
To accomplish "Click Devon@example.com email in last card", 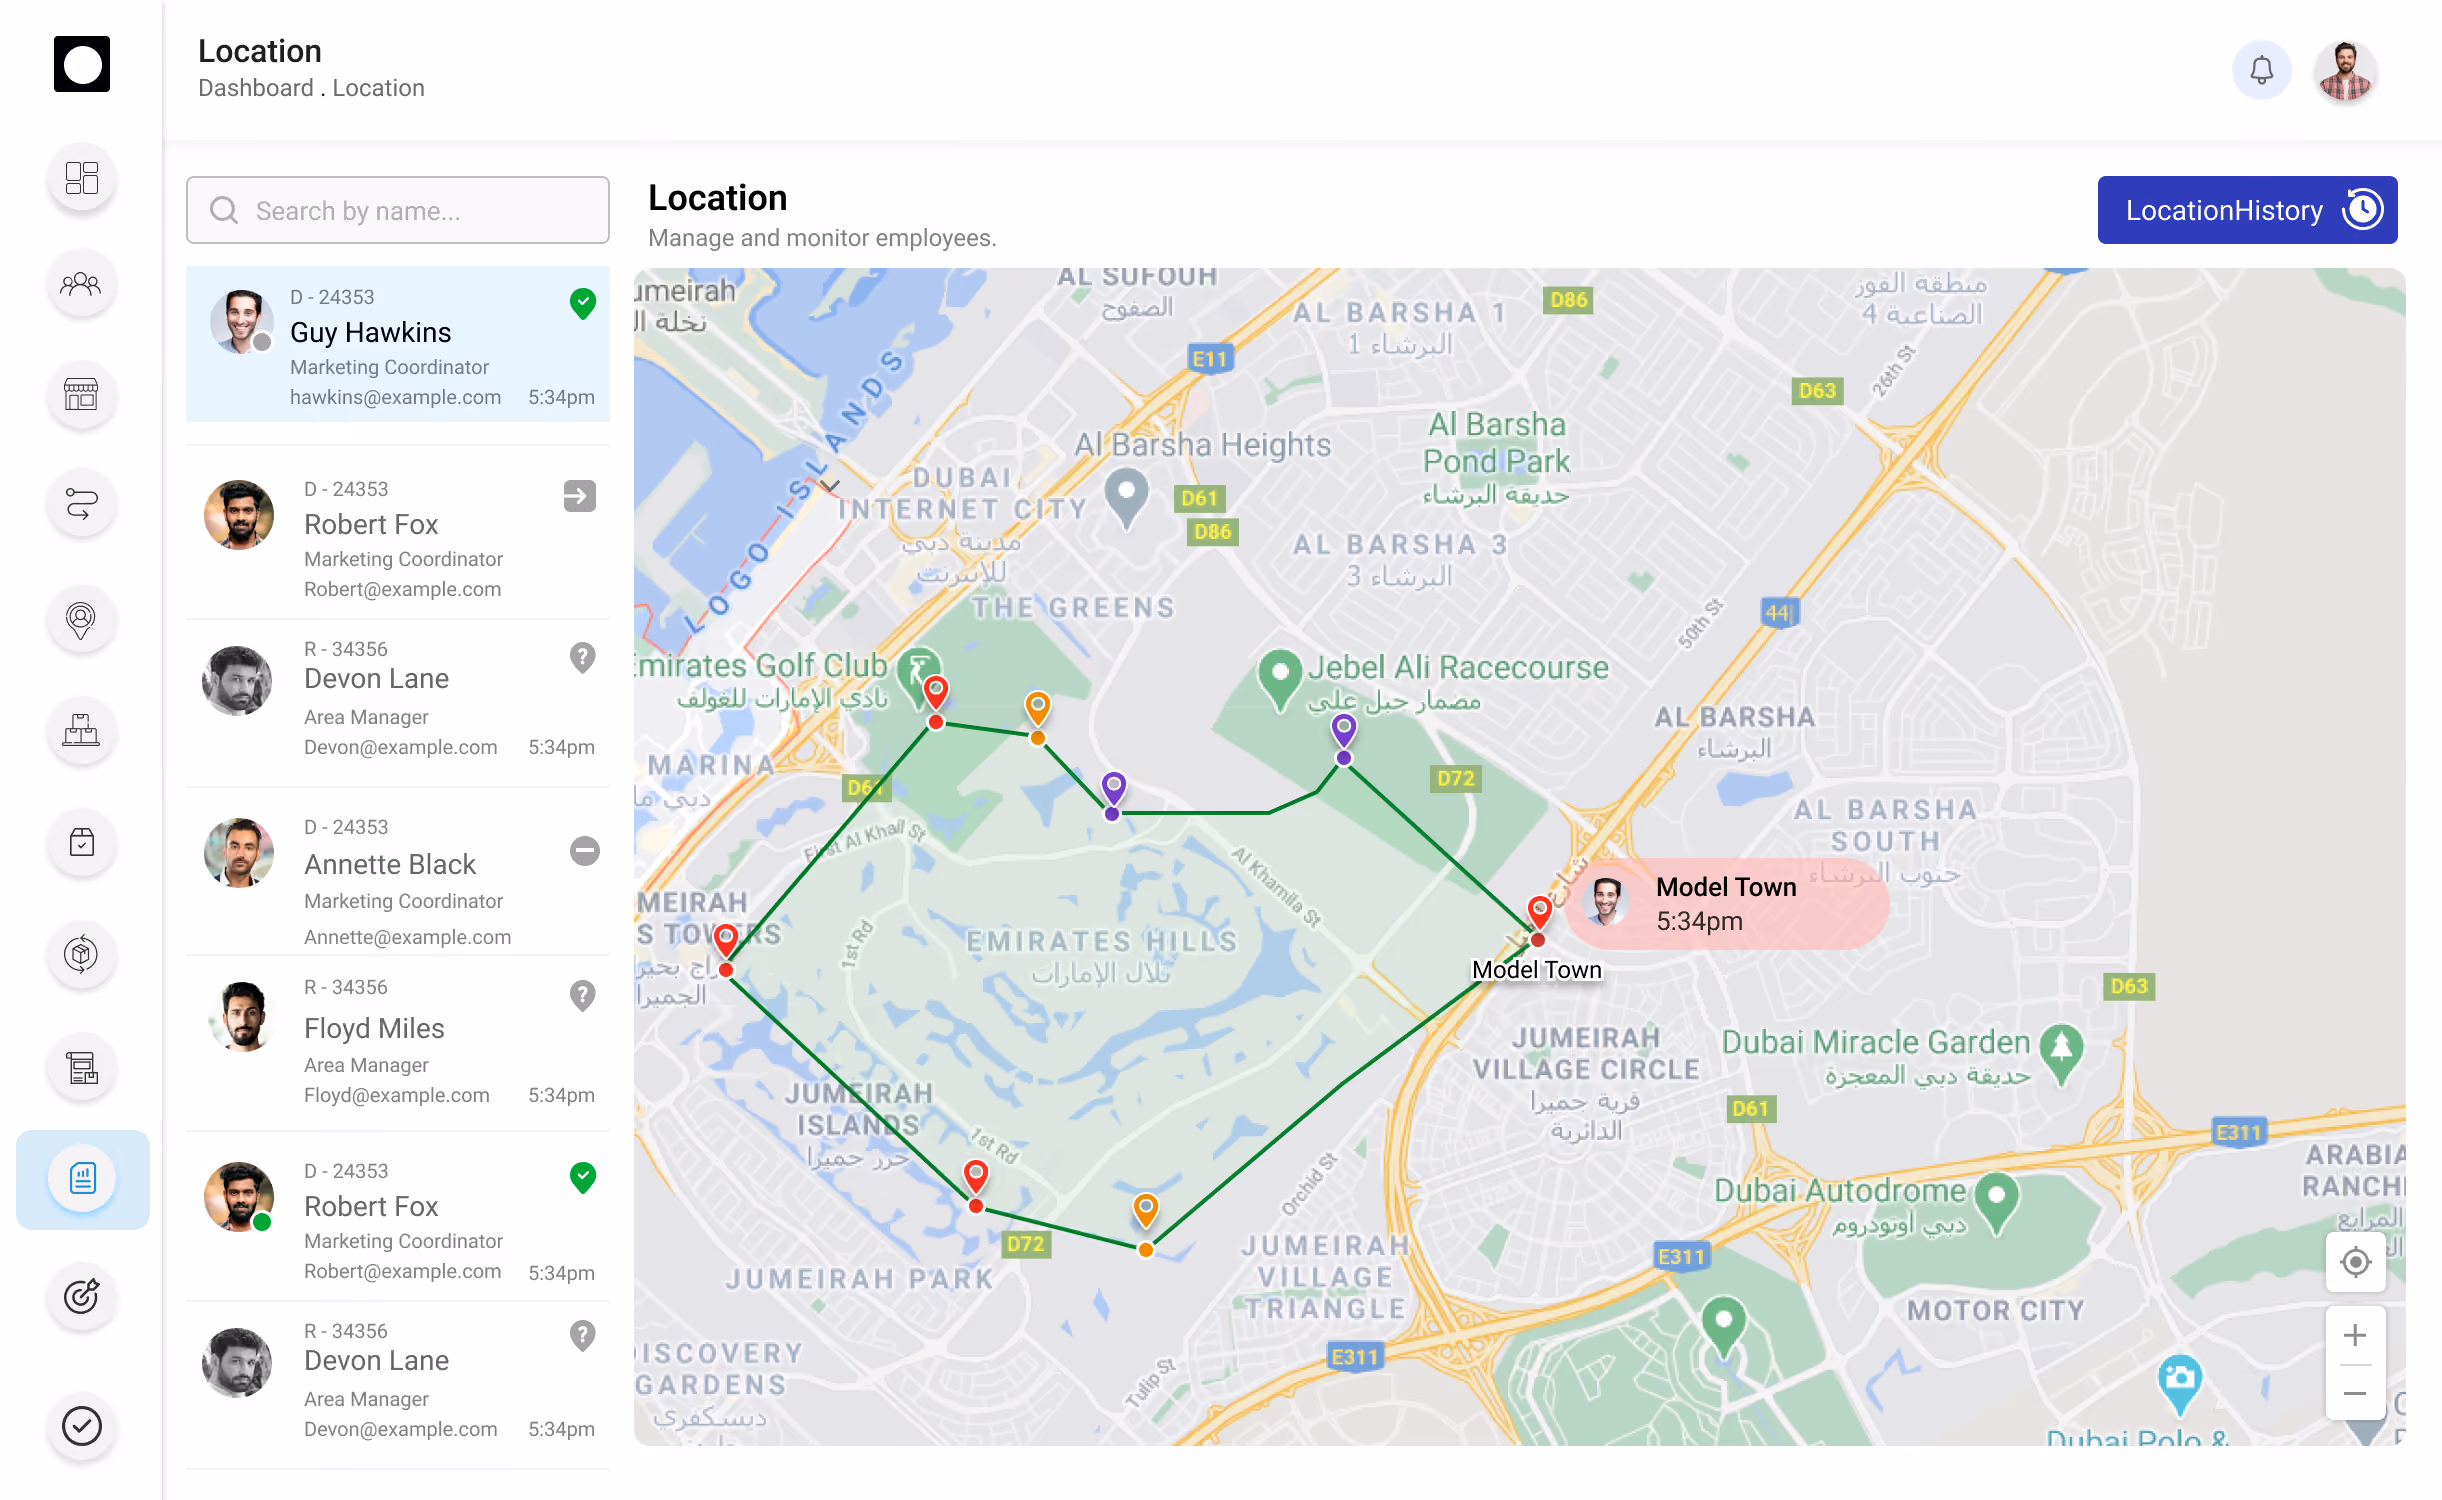I will click(400, 1429).
